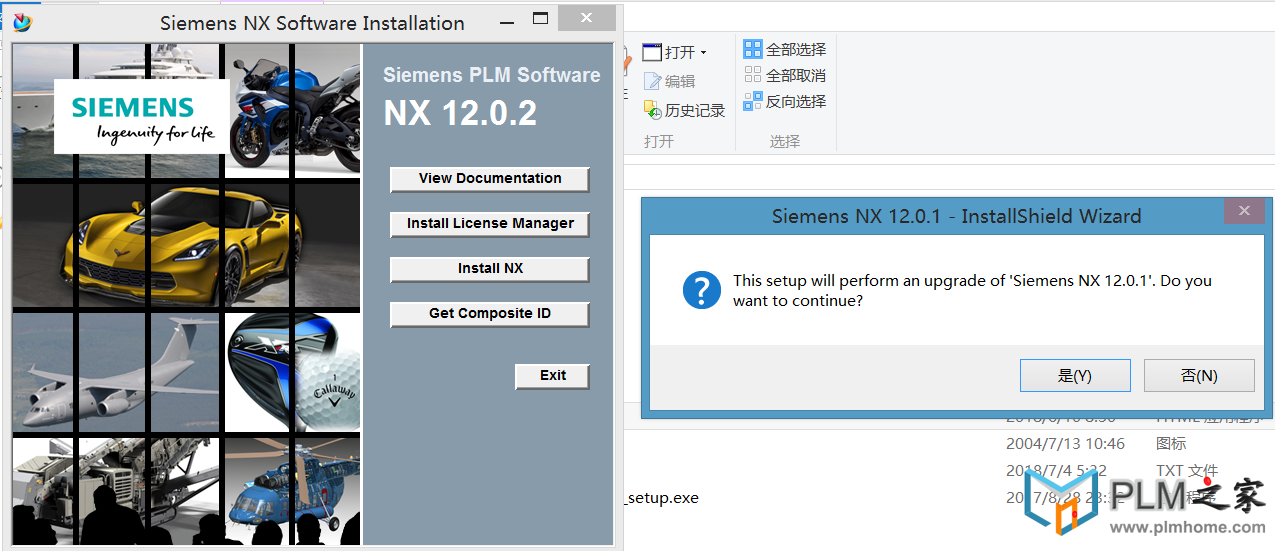Viewport: 1275px width, 551px height.
Task: Click the Siemens logo in installer banner
Action: (x=141, y=117)
